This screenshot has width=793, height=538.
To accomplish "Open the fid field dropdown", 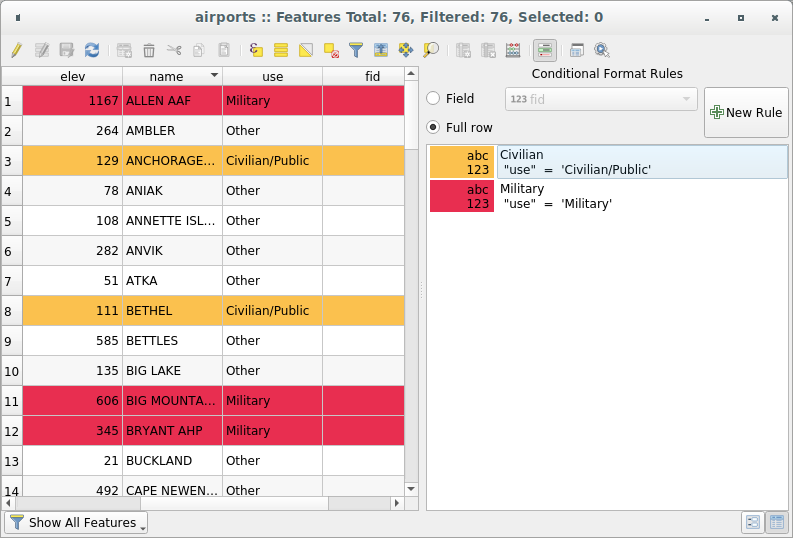I will [600, 98].
